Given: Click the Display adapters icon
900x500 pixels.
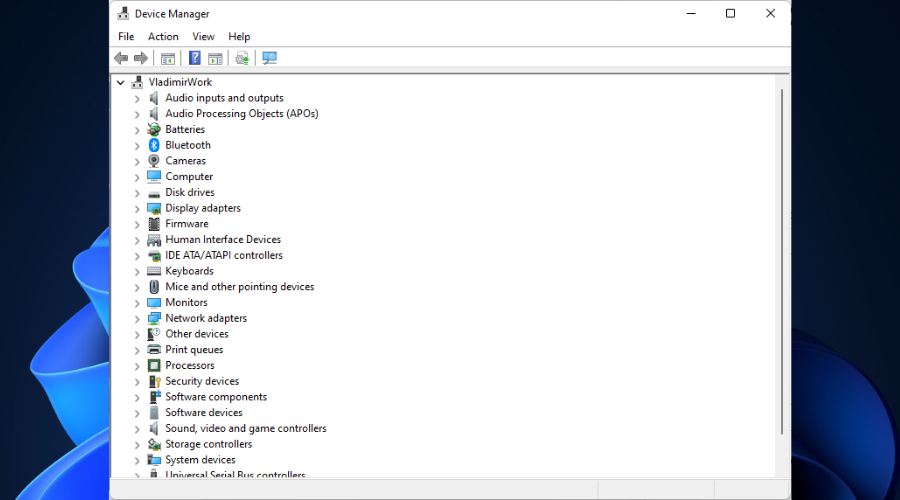Looking at the screenshot, I should (154, 208).
